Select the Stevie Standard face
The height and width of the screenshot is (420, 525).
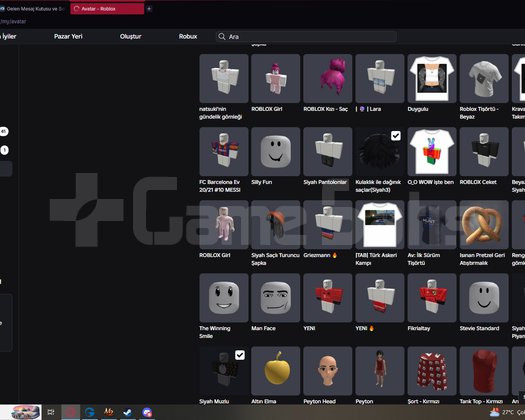[x=484, y=298]
